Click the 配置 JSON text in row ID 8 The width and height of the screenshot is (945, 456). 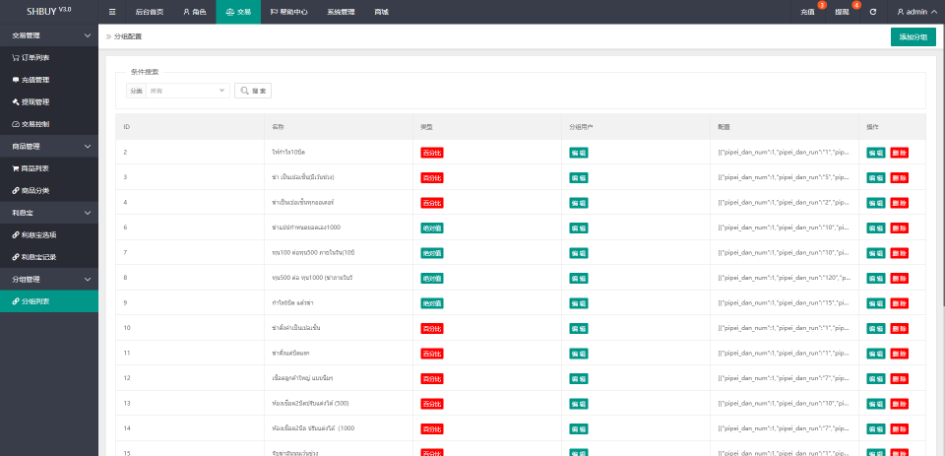tap(783, 278)
